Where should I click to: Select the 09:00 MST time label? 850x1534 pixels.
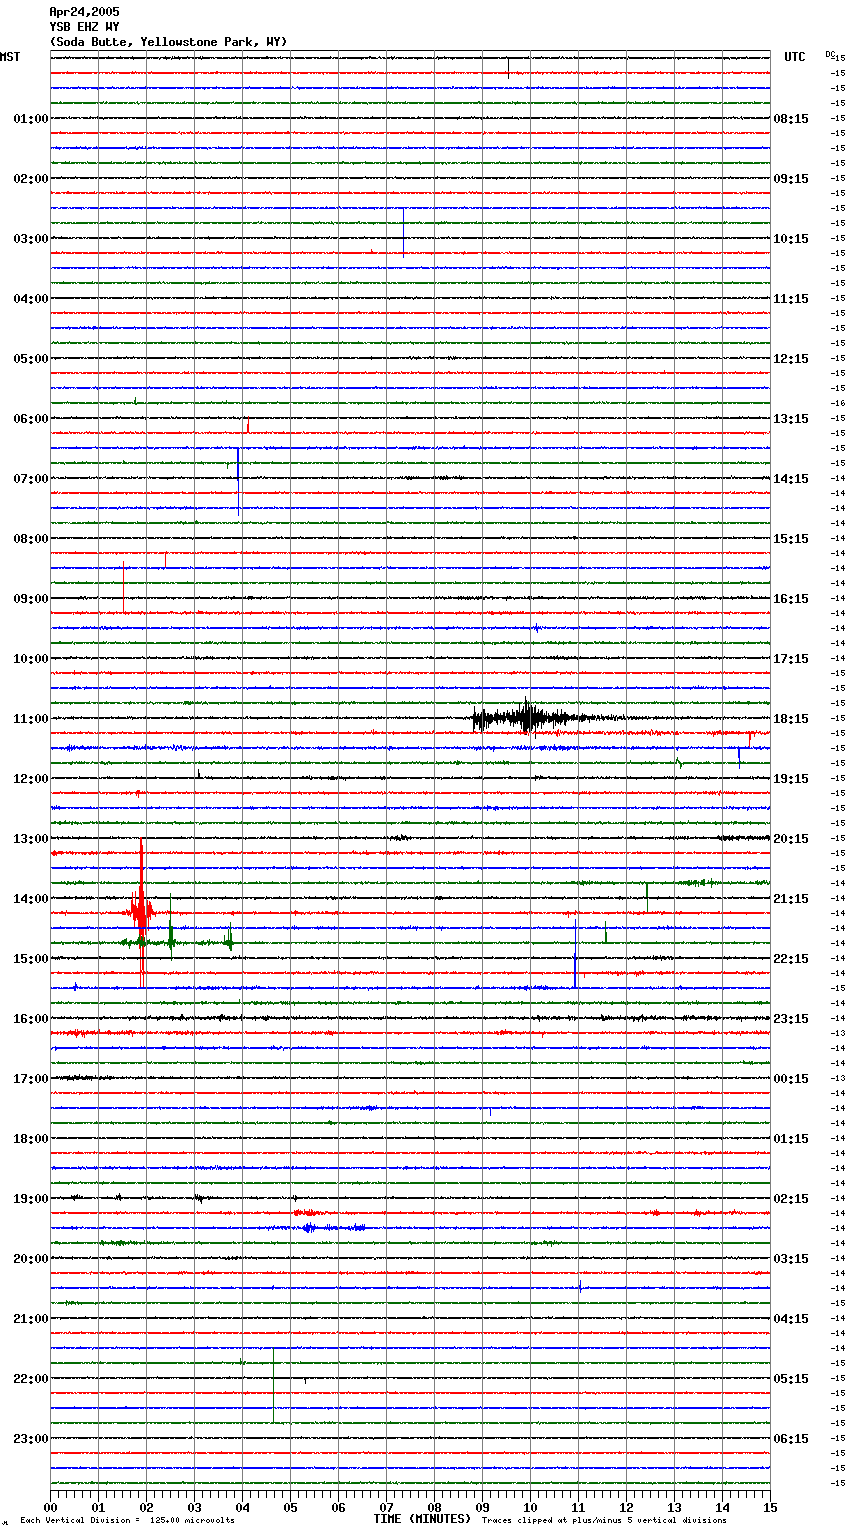pos(30,599)
